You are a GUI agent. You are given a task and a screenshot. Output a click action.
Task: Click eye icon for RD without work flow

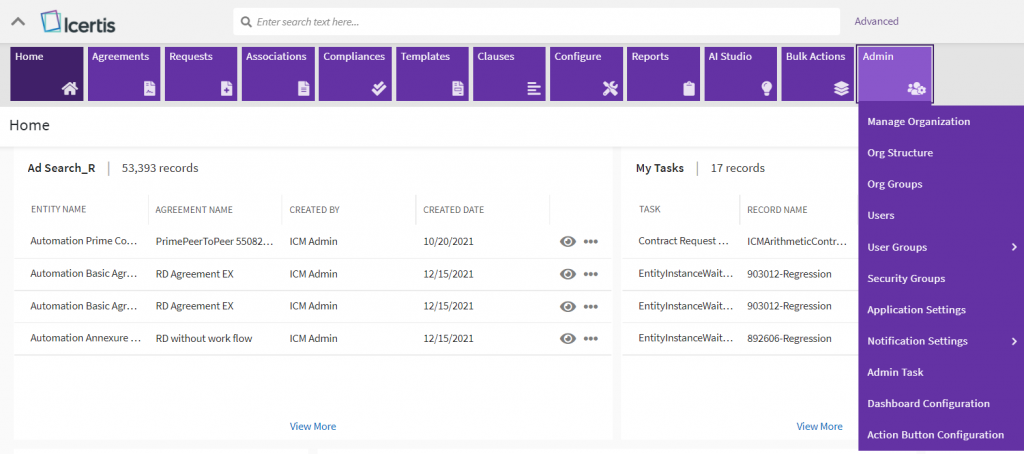(x=568, y=339)
